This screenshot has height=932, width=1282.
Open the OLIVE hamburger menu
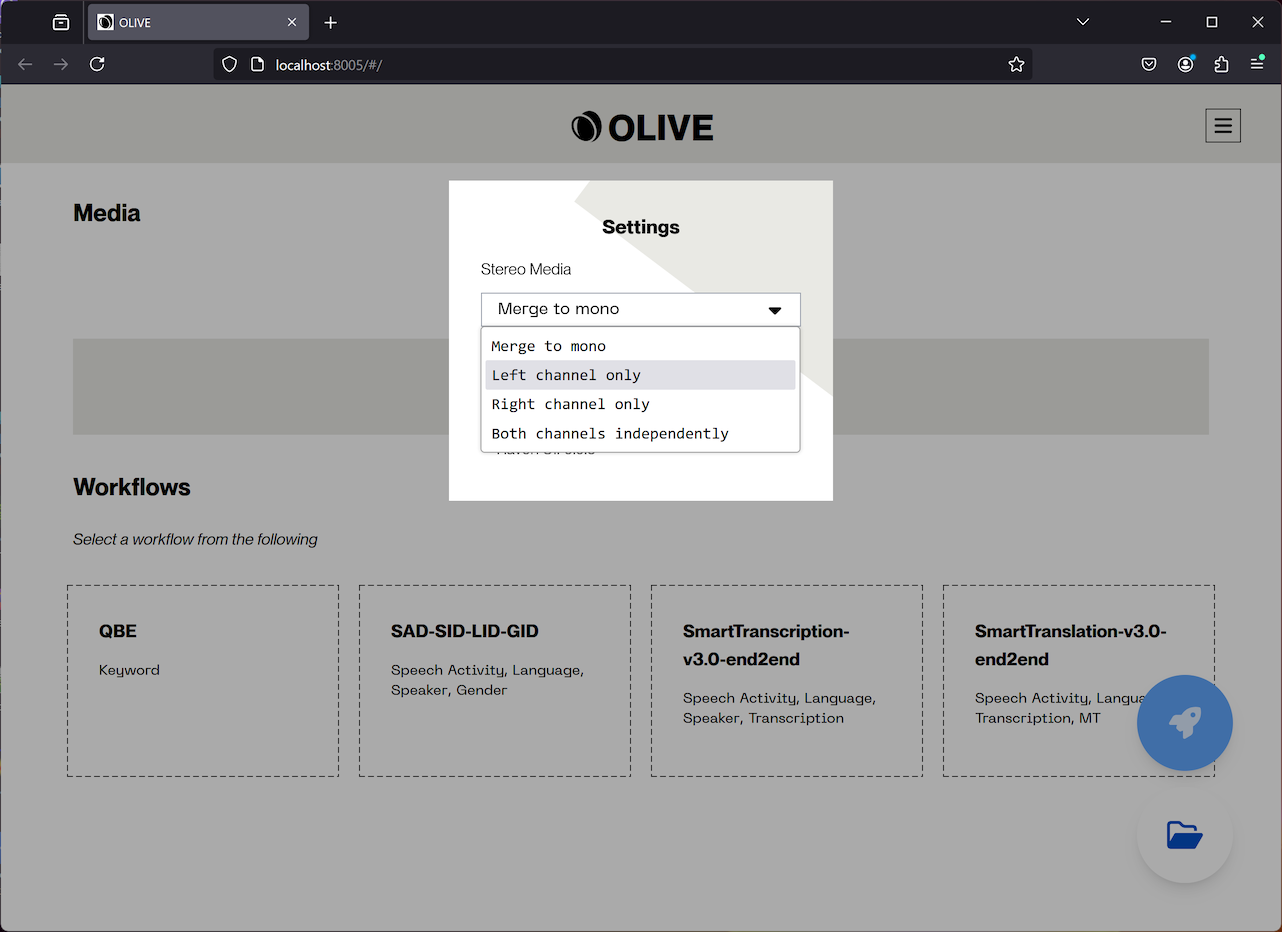tap(1223, 126)
